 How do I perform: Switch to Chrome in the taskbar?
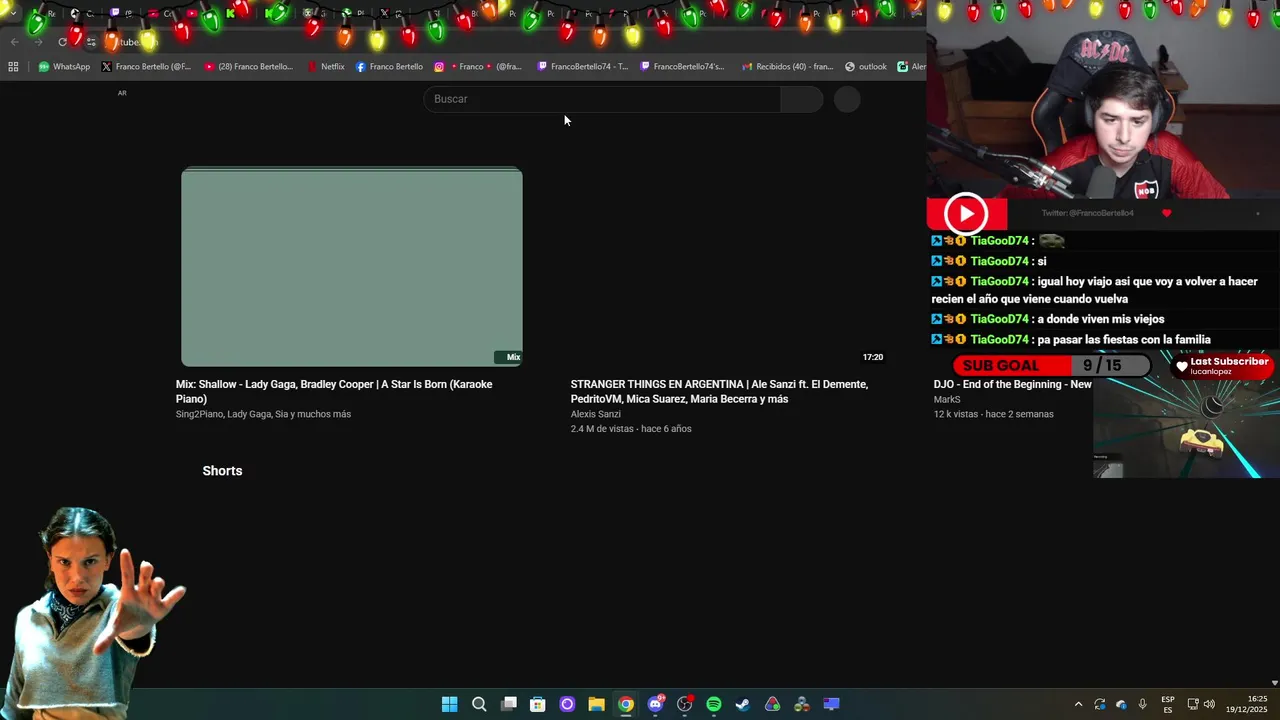[626, 704]
